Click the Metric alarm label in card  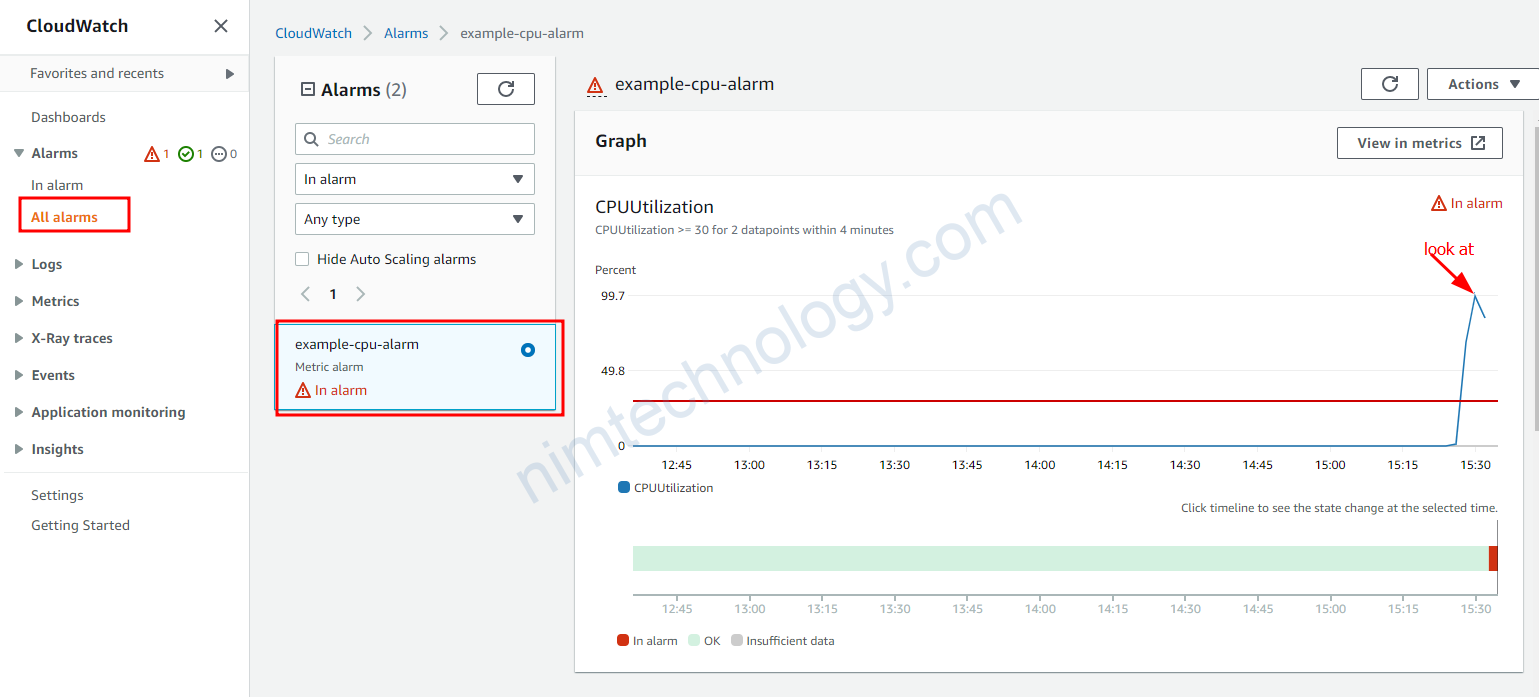click(329, 367)
